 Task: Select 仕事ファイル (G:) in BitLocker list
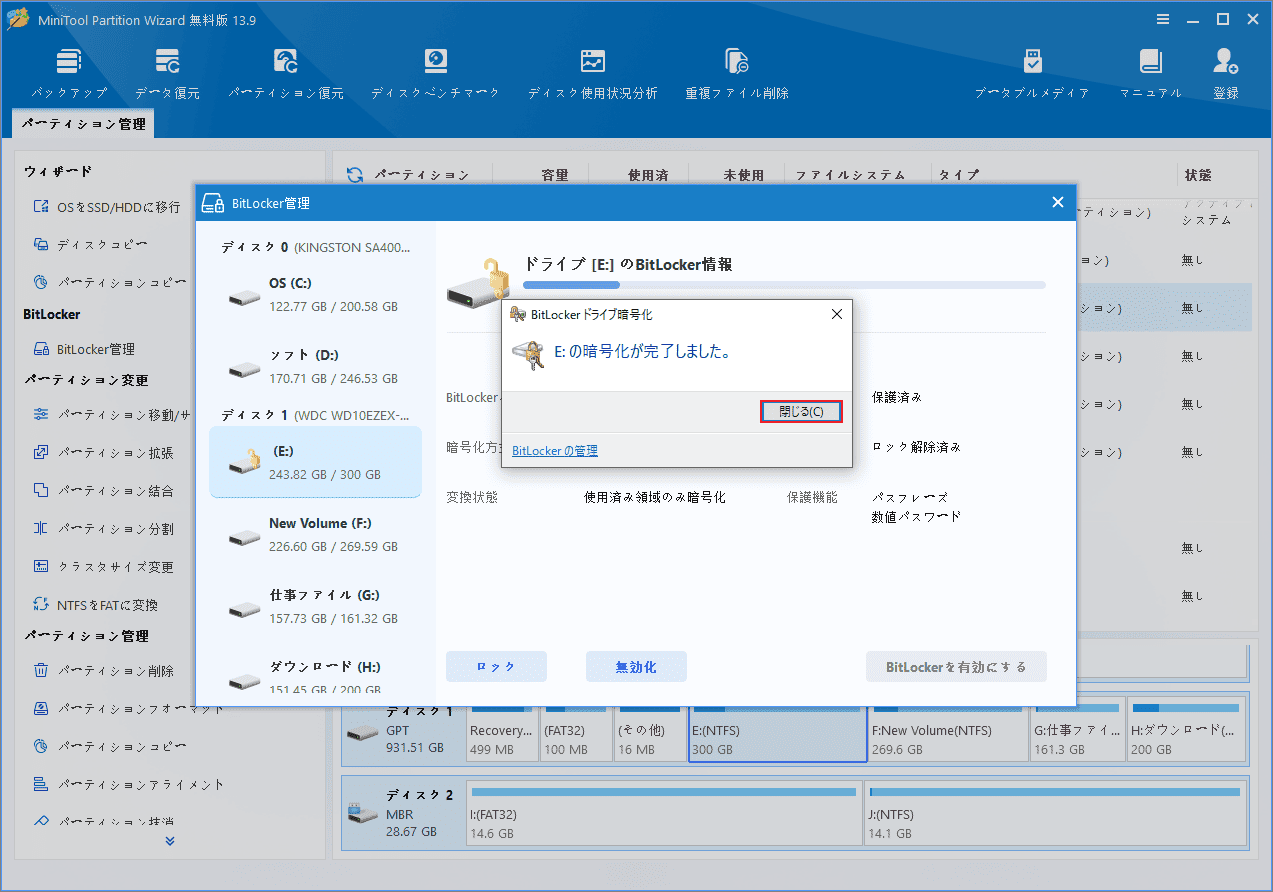[x=315, y=607]
